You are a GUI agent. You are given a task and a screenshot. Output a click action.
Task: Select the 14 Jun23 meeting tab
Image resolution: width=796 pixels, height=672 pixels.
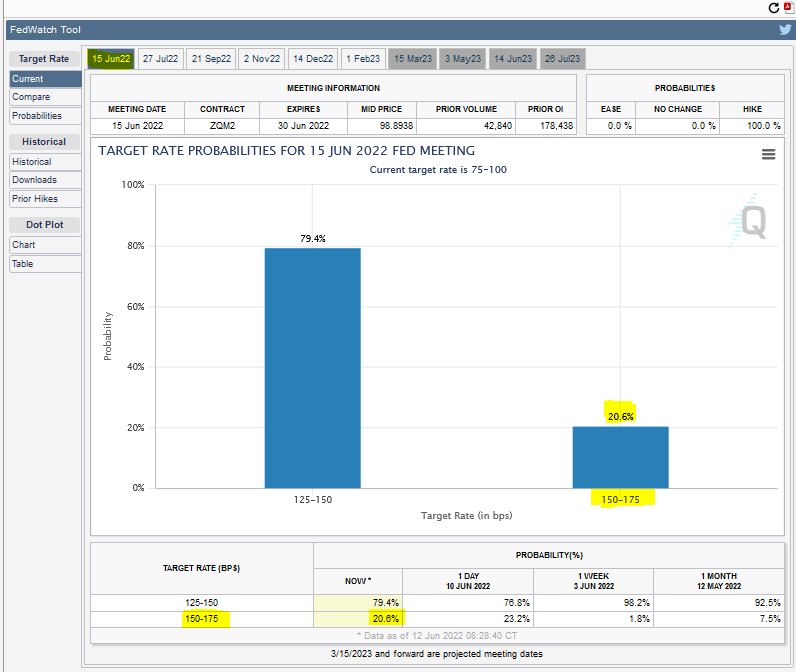coord(513,59)
